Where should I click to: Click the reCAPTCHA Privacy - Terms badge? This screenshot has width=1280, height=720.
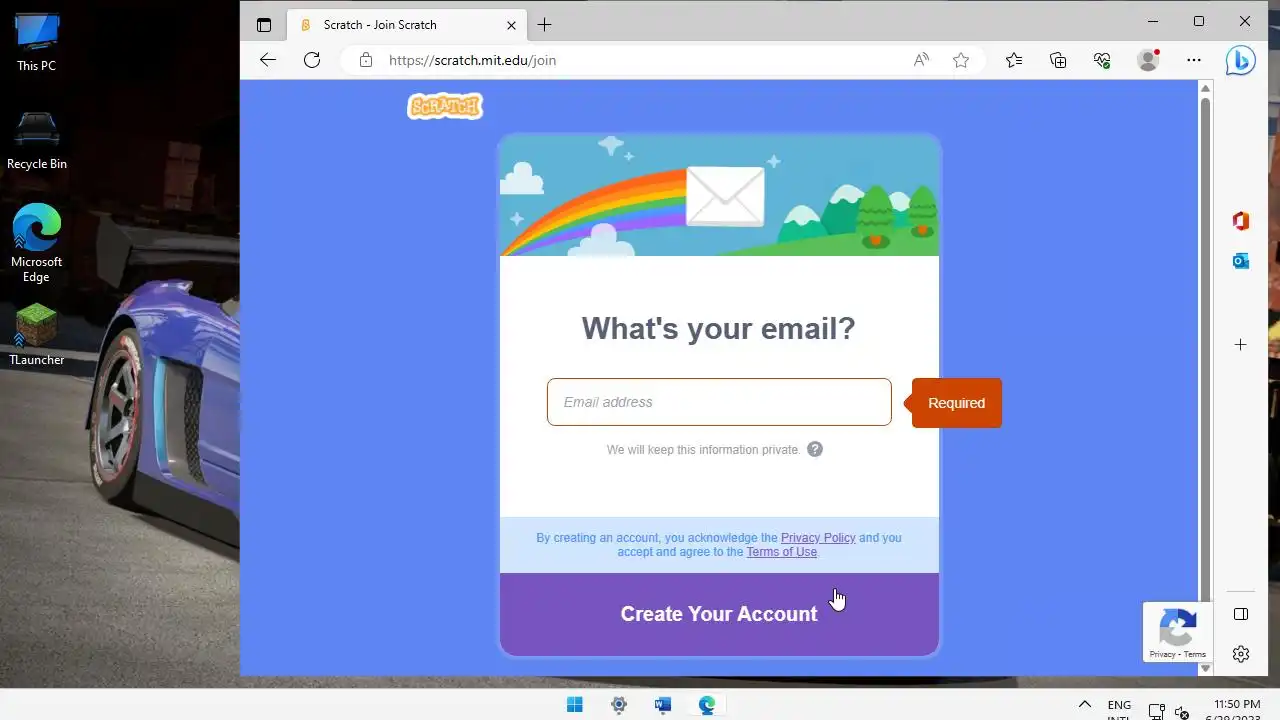tap(1178, 632)
